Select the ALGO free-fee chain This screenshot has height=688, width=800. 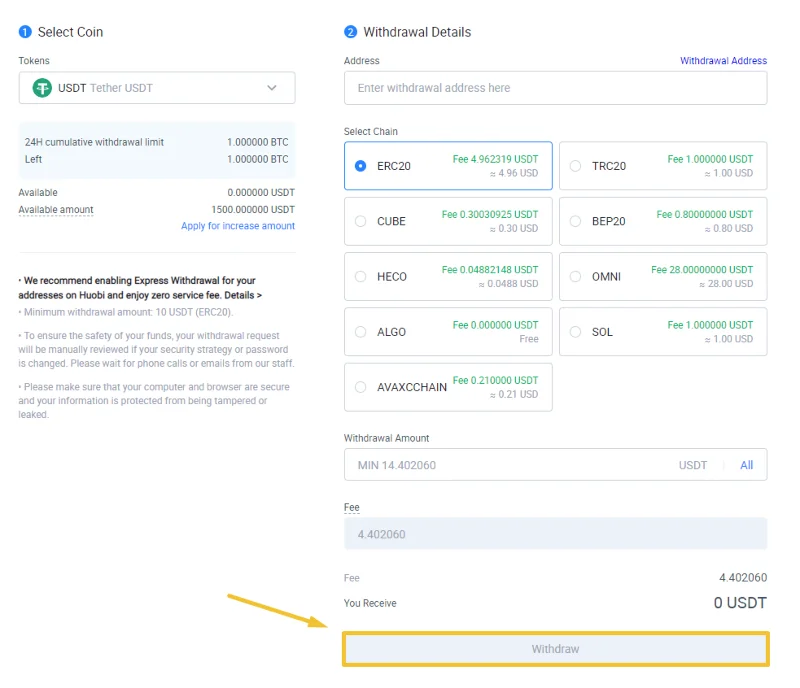448,332
